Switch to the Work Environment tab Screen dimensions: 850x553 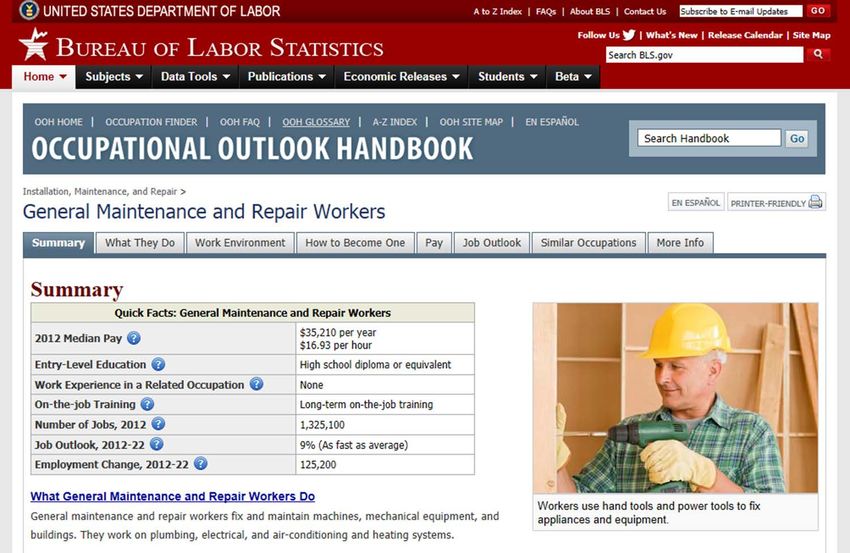click(240, 243)
